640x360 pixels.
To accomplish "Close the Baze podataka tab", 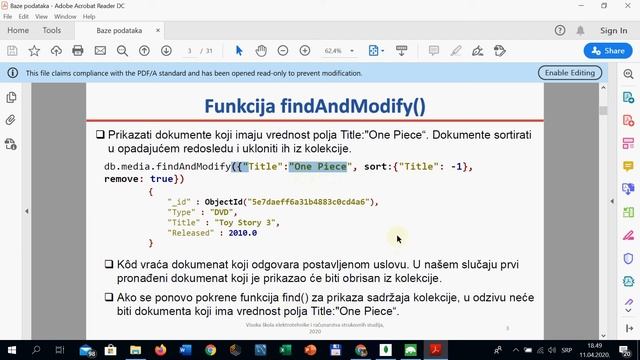I will coord(158,30).
